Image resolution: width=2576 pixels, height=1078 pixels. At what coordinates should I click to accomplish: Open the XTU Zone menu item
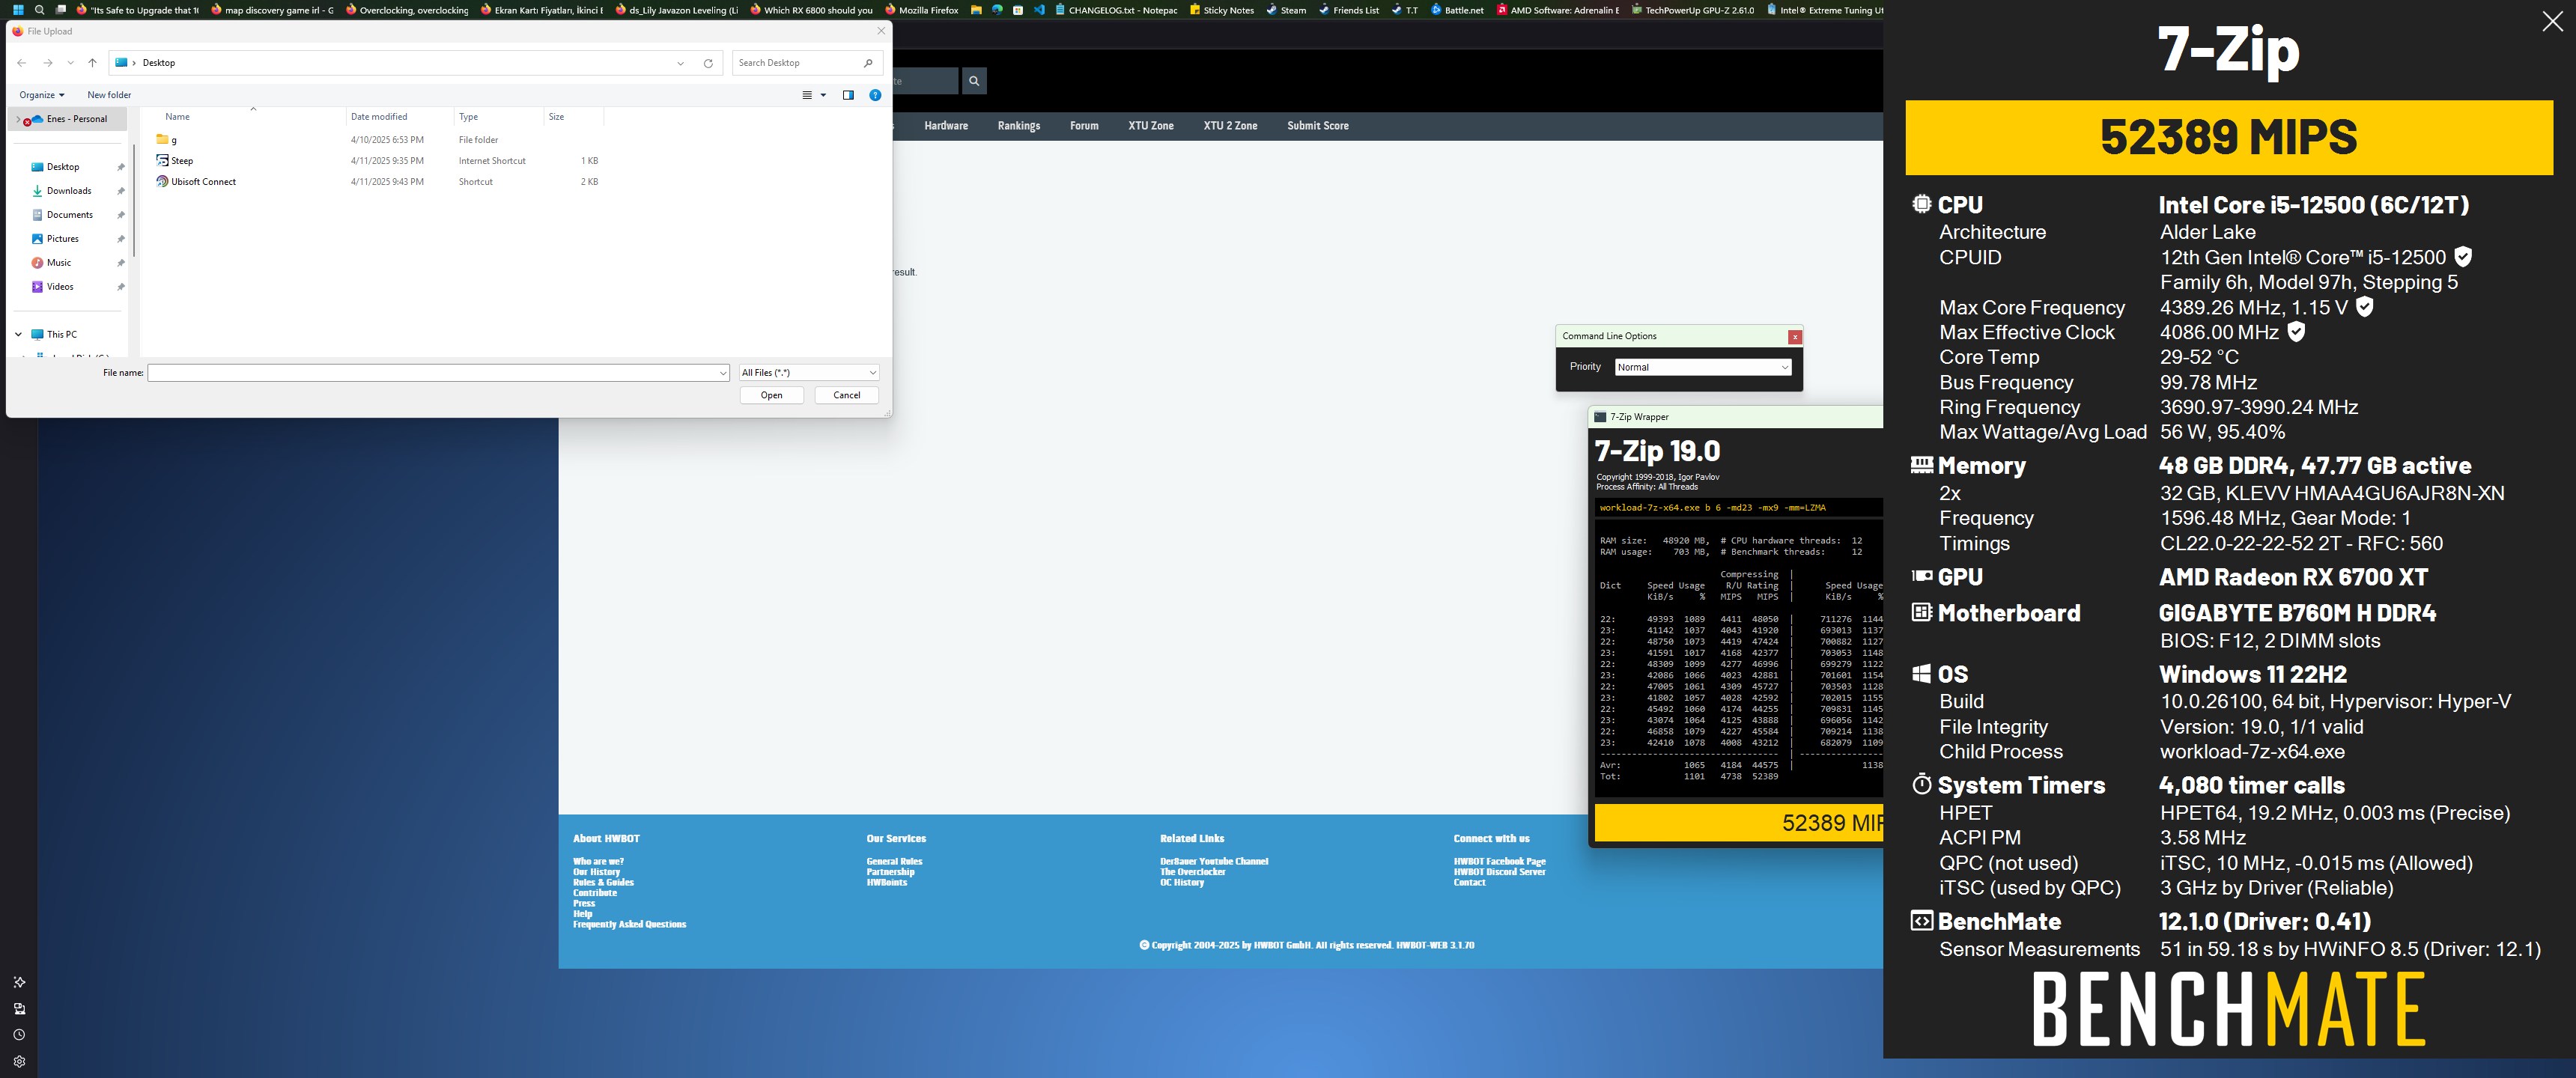1151,126
